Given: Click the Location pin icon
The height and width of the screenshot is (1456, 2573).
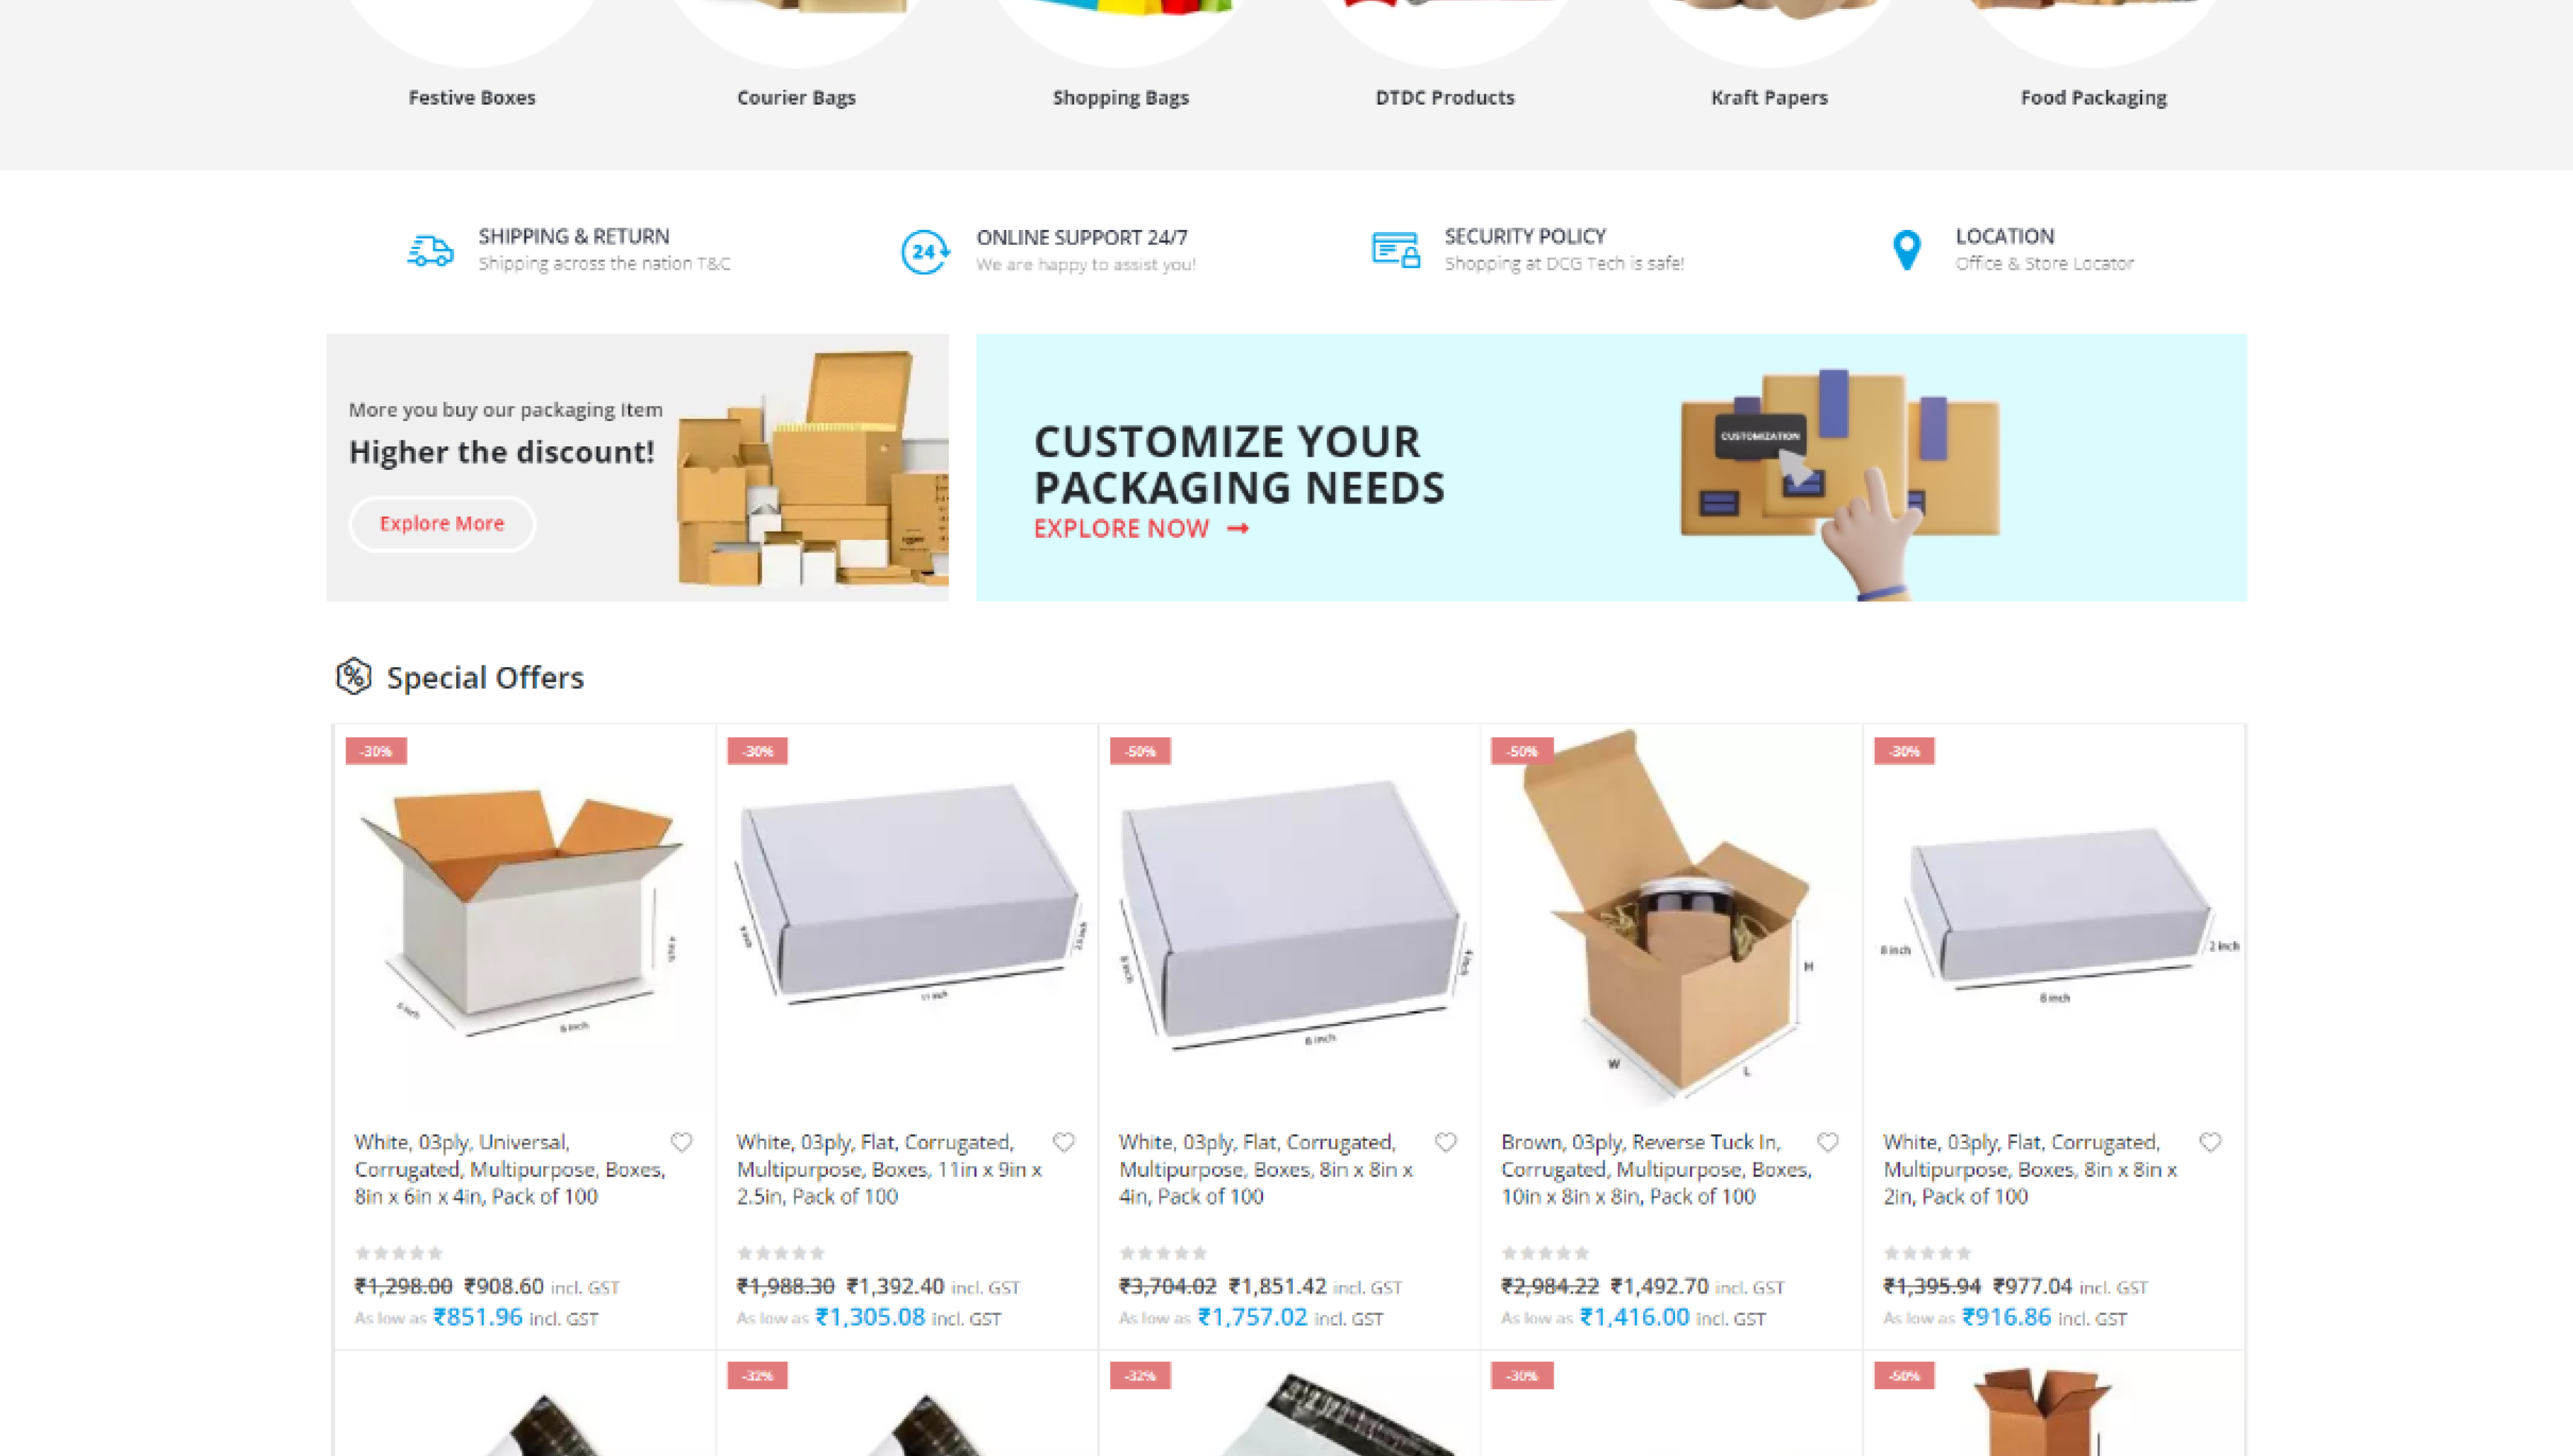Looking at the screenshot, I should 1907,250.
